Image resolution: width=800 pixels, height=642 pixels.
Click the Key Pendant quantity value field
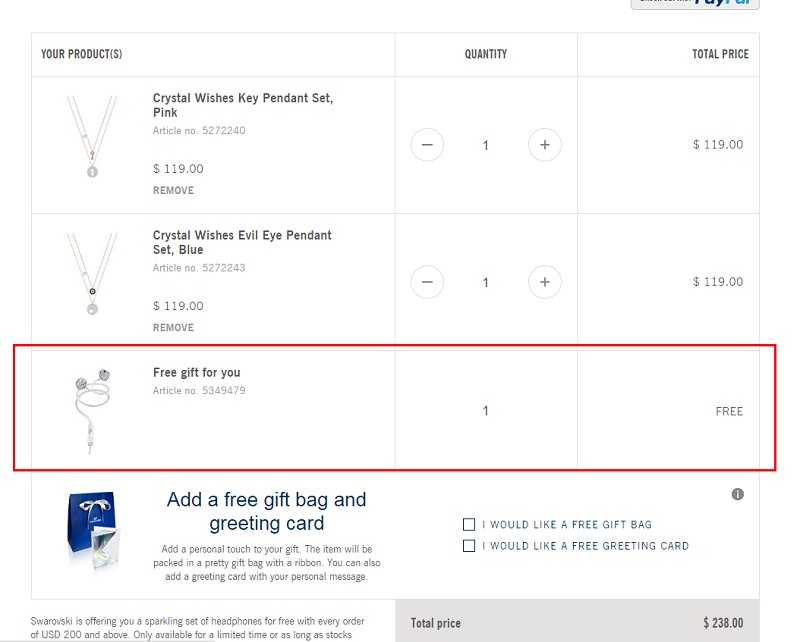tap(486, 145)
